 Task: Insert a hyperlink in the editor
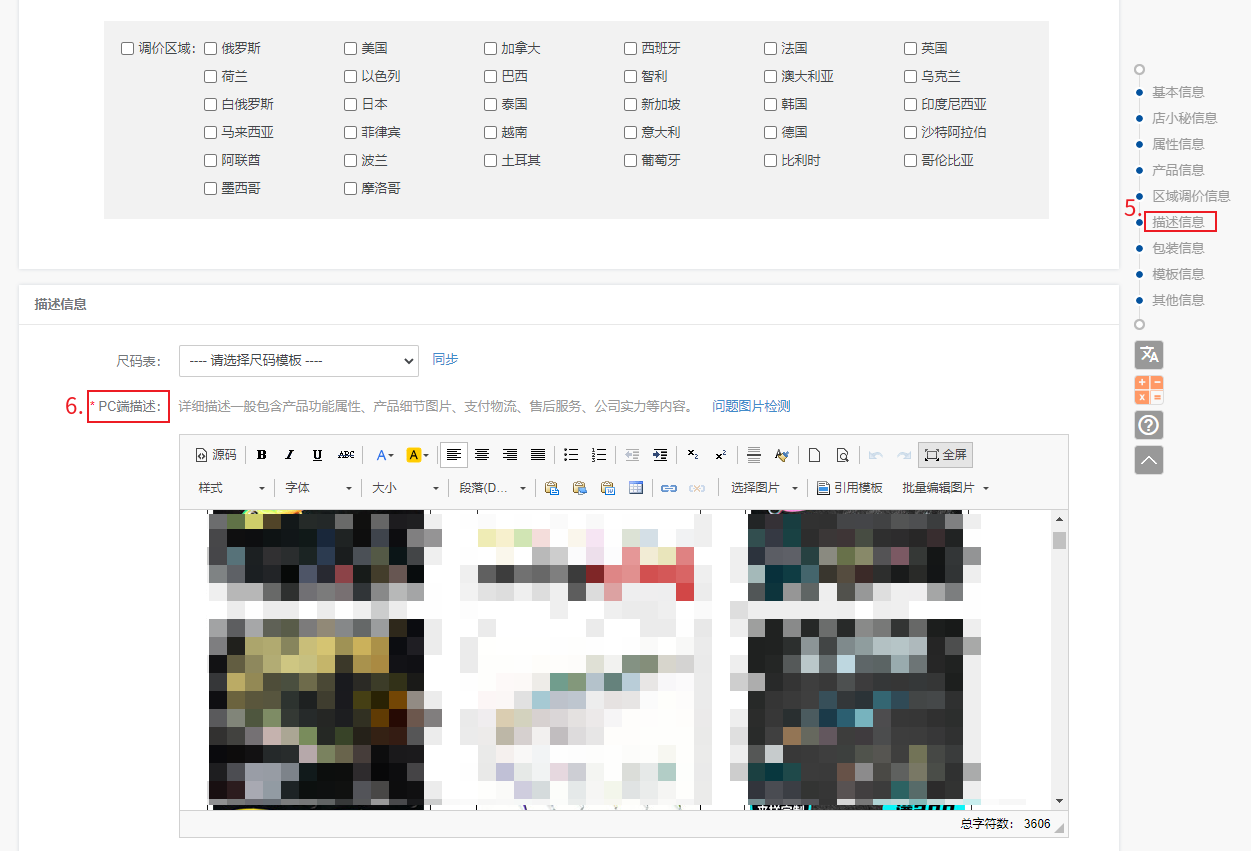coord(669,488)
